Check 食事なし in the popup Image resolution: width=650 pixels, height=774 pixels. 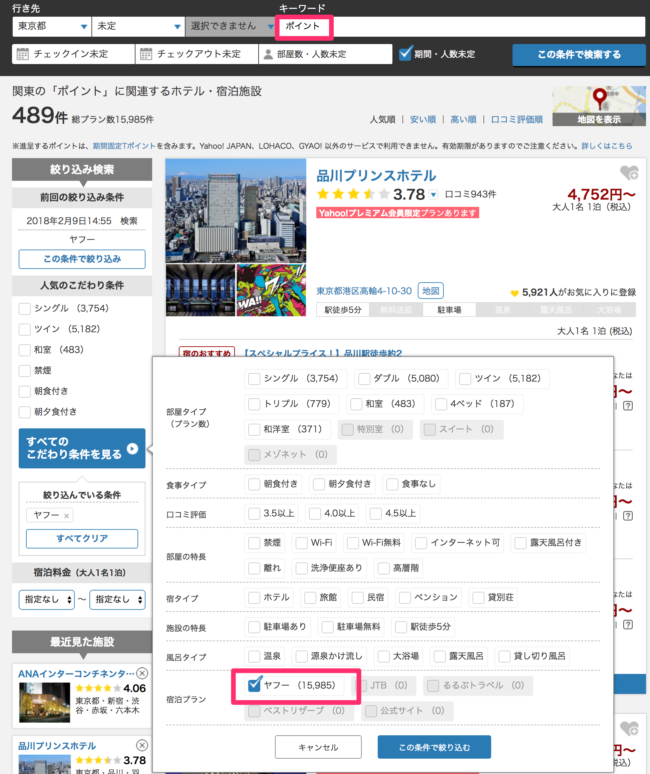click(392, 484)
